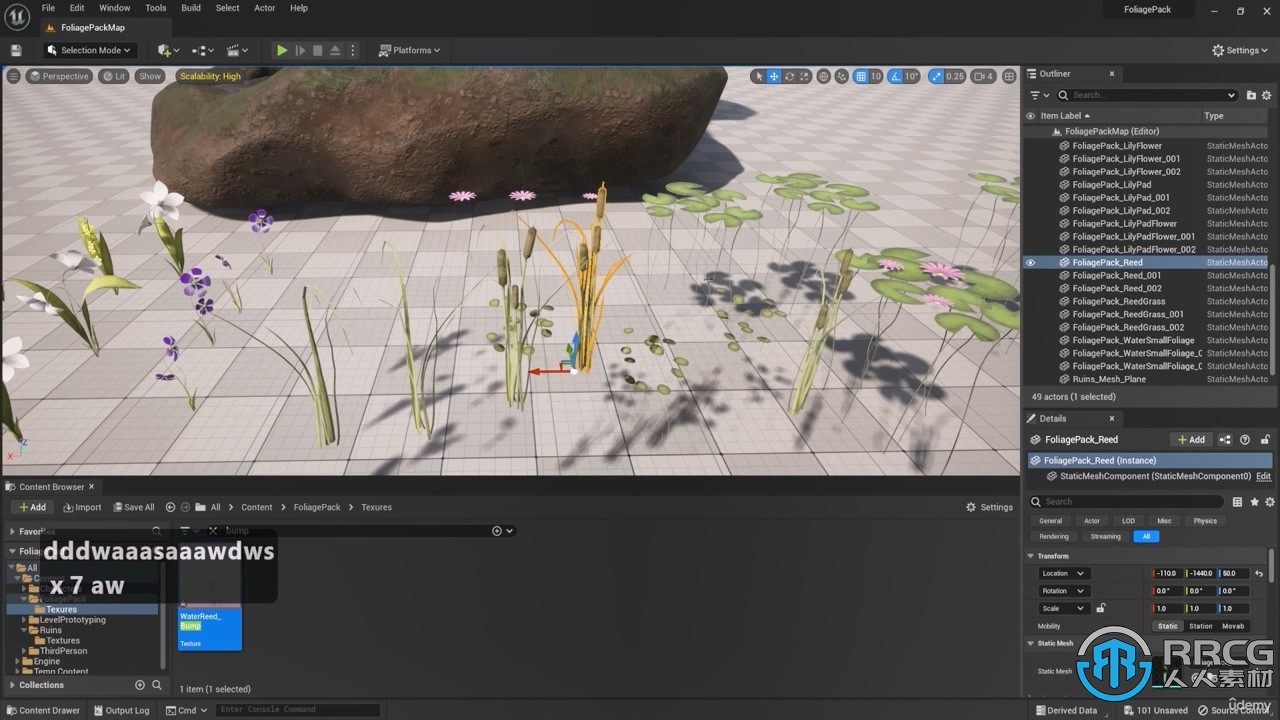Open surface snapping options icon
Viewport: 1280px width, 720px height.
843,76
